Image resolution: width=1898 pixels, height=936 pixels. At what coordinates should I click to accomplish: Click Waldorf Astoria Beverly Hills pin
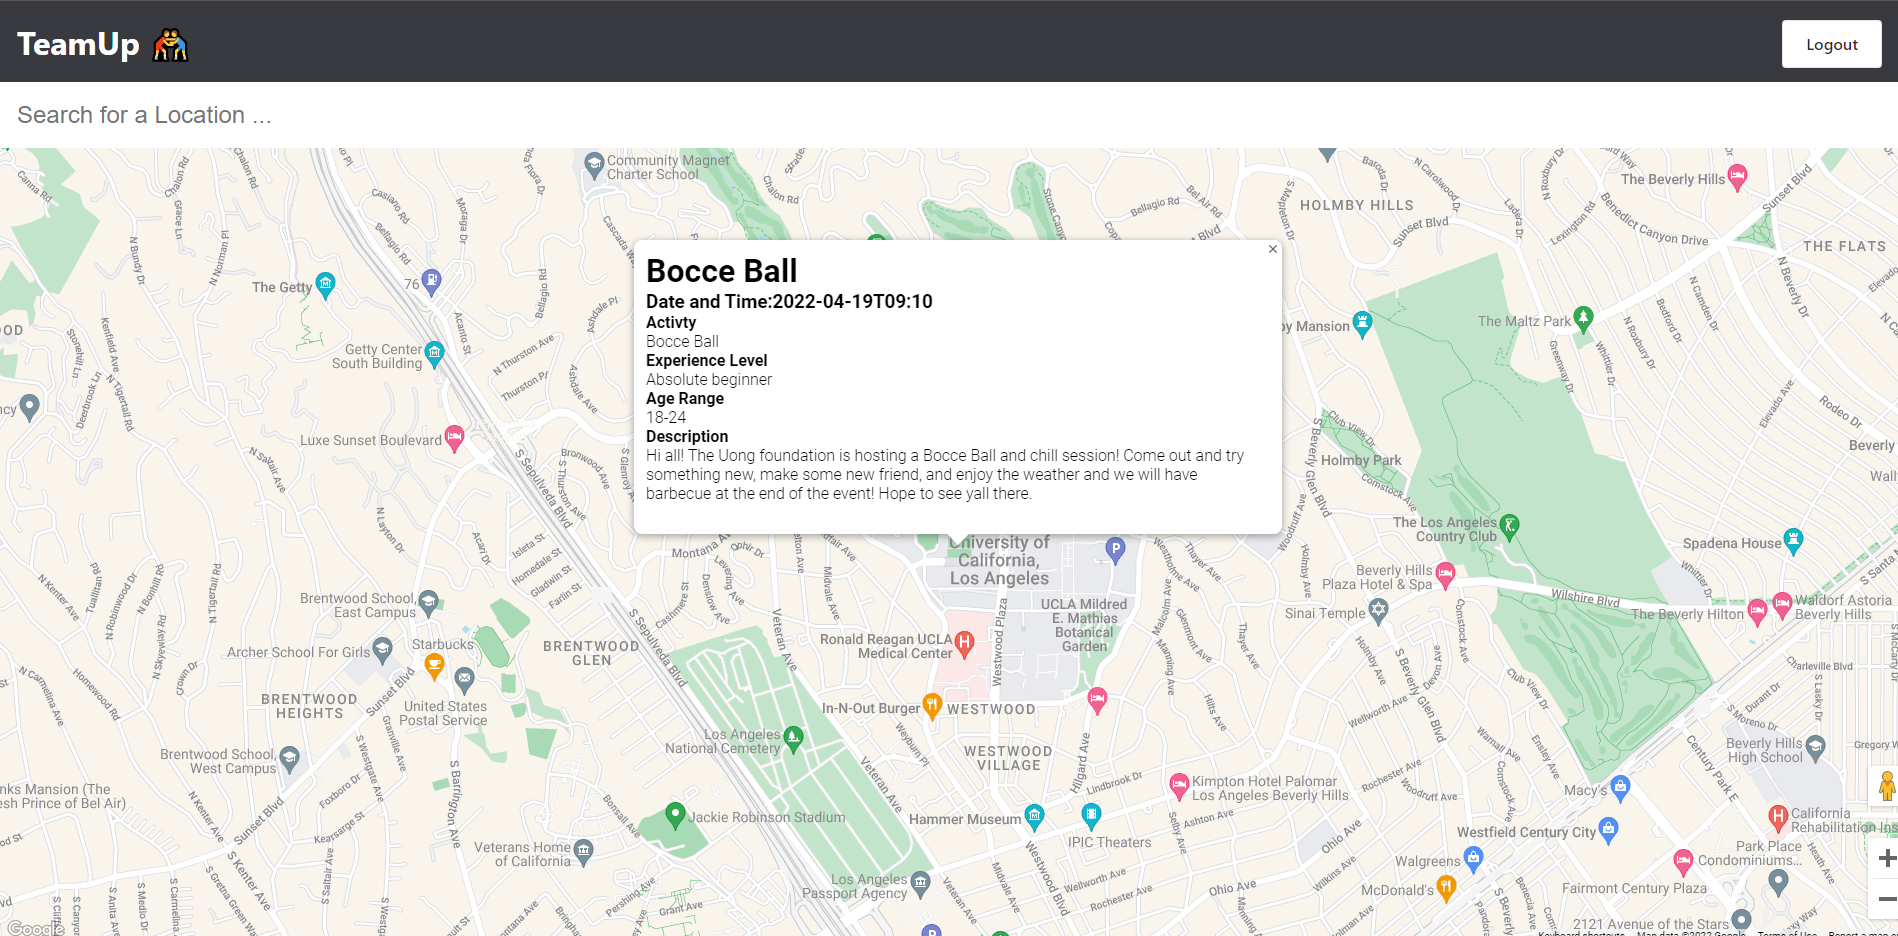tap(1782, 605)
